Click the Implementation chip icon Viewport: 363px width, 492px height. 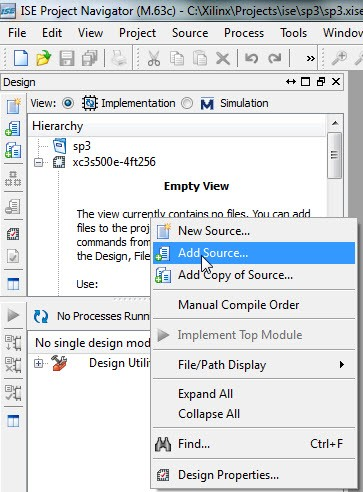tap(90, 103)
